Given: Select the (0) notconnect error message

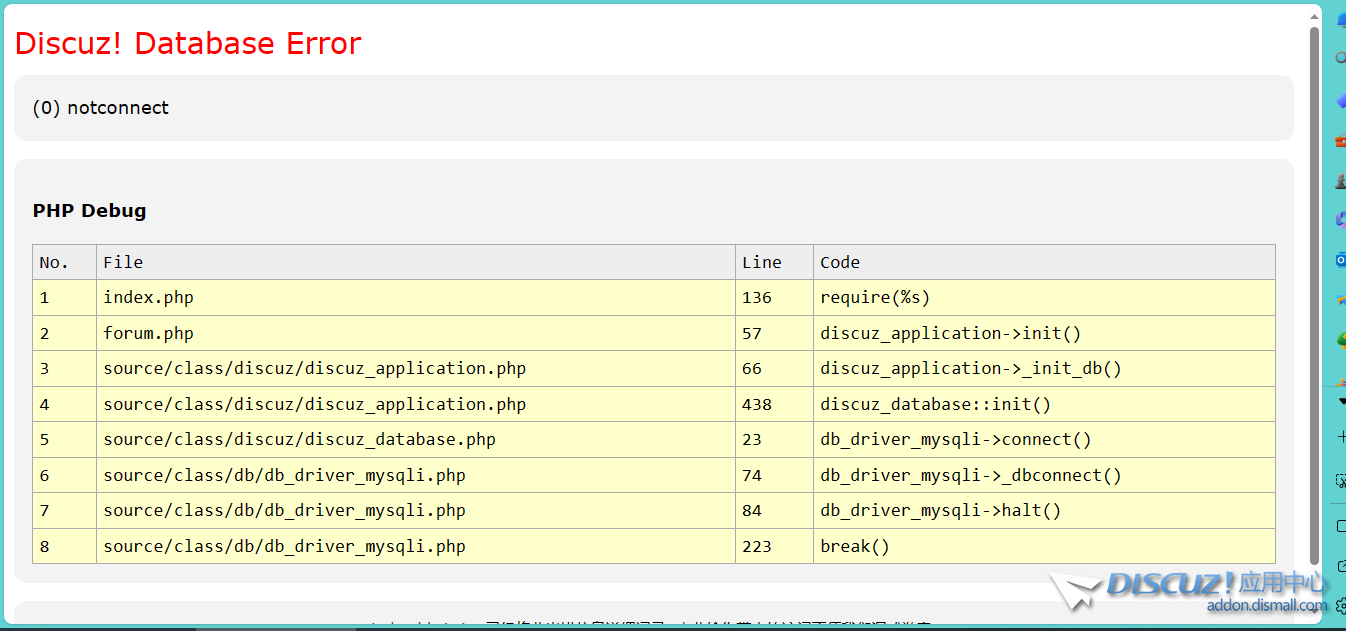Looking at the screenshot, I should (x=101, y=108).
